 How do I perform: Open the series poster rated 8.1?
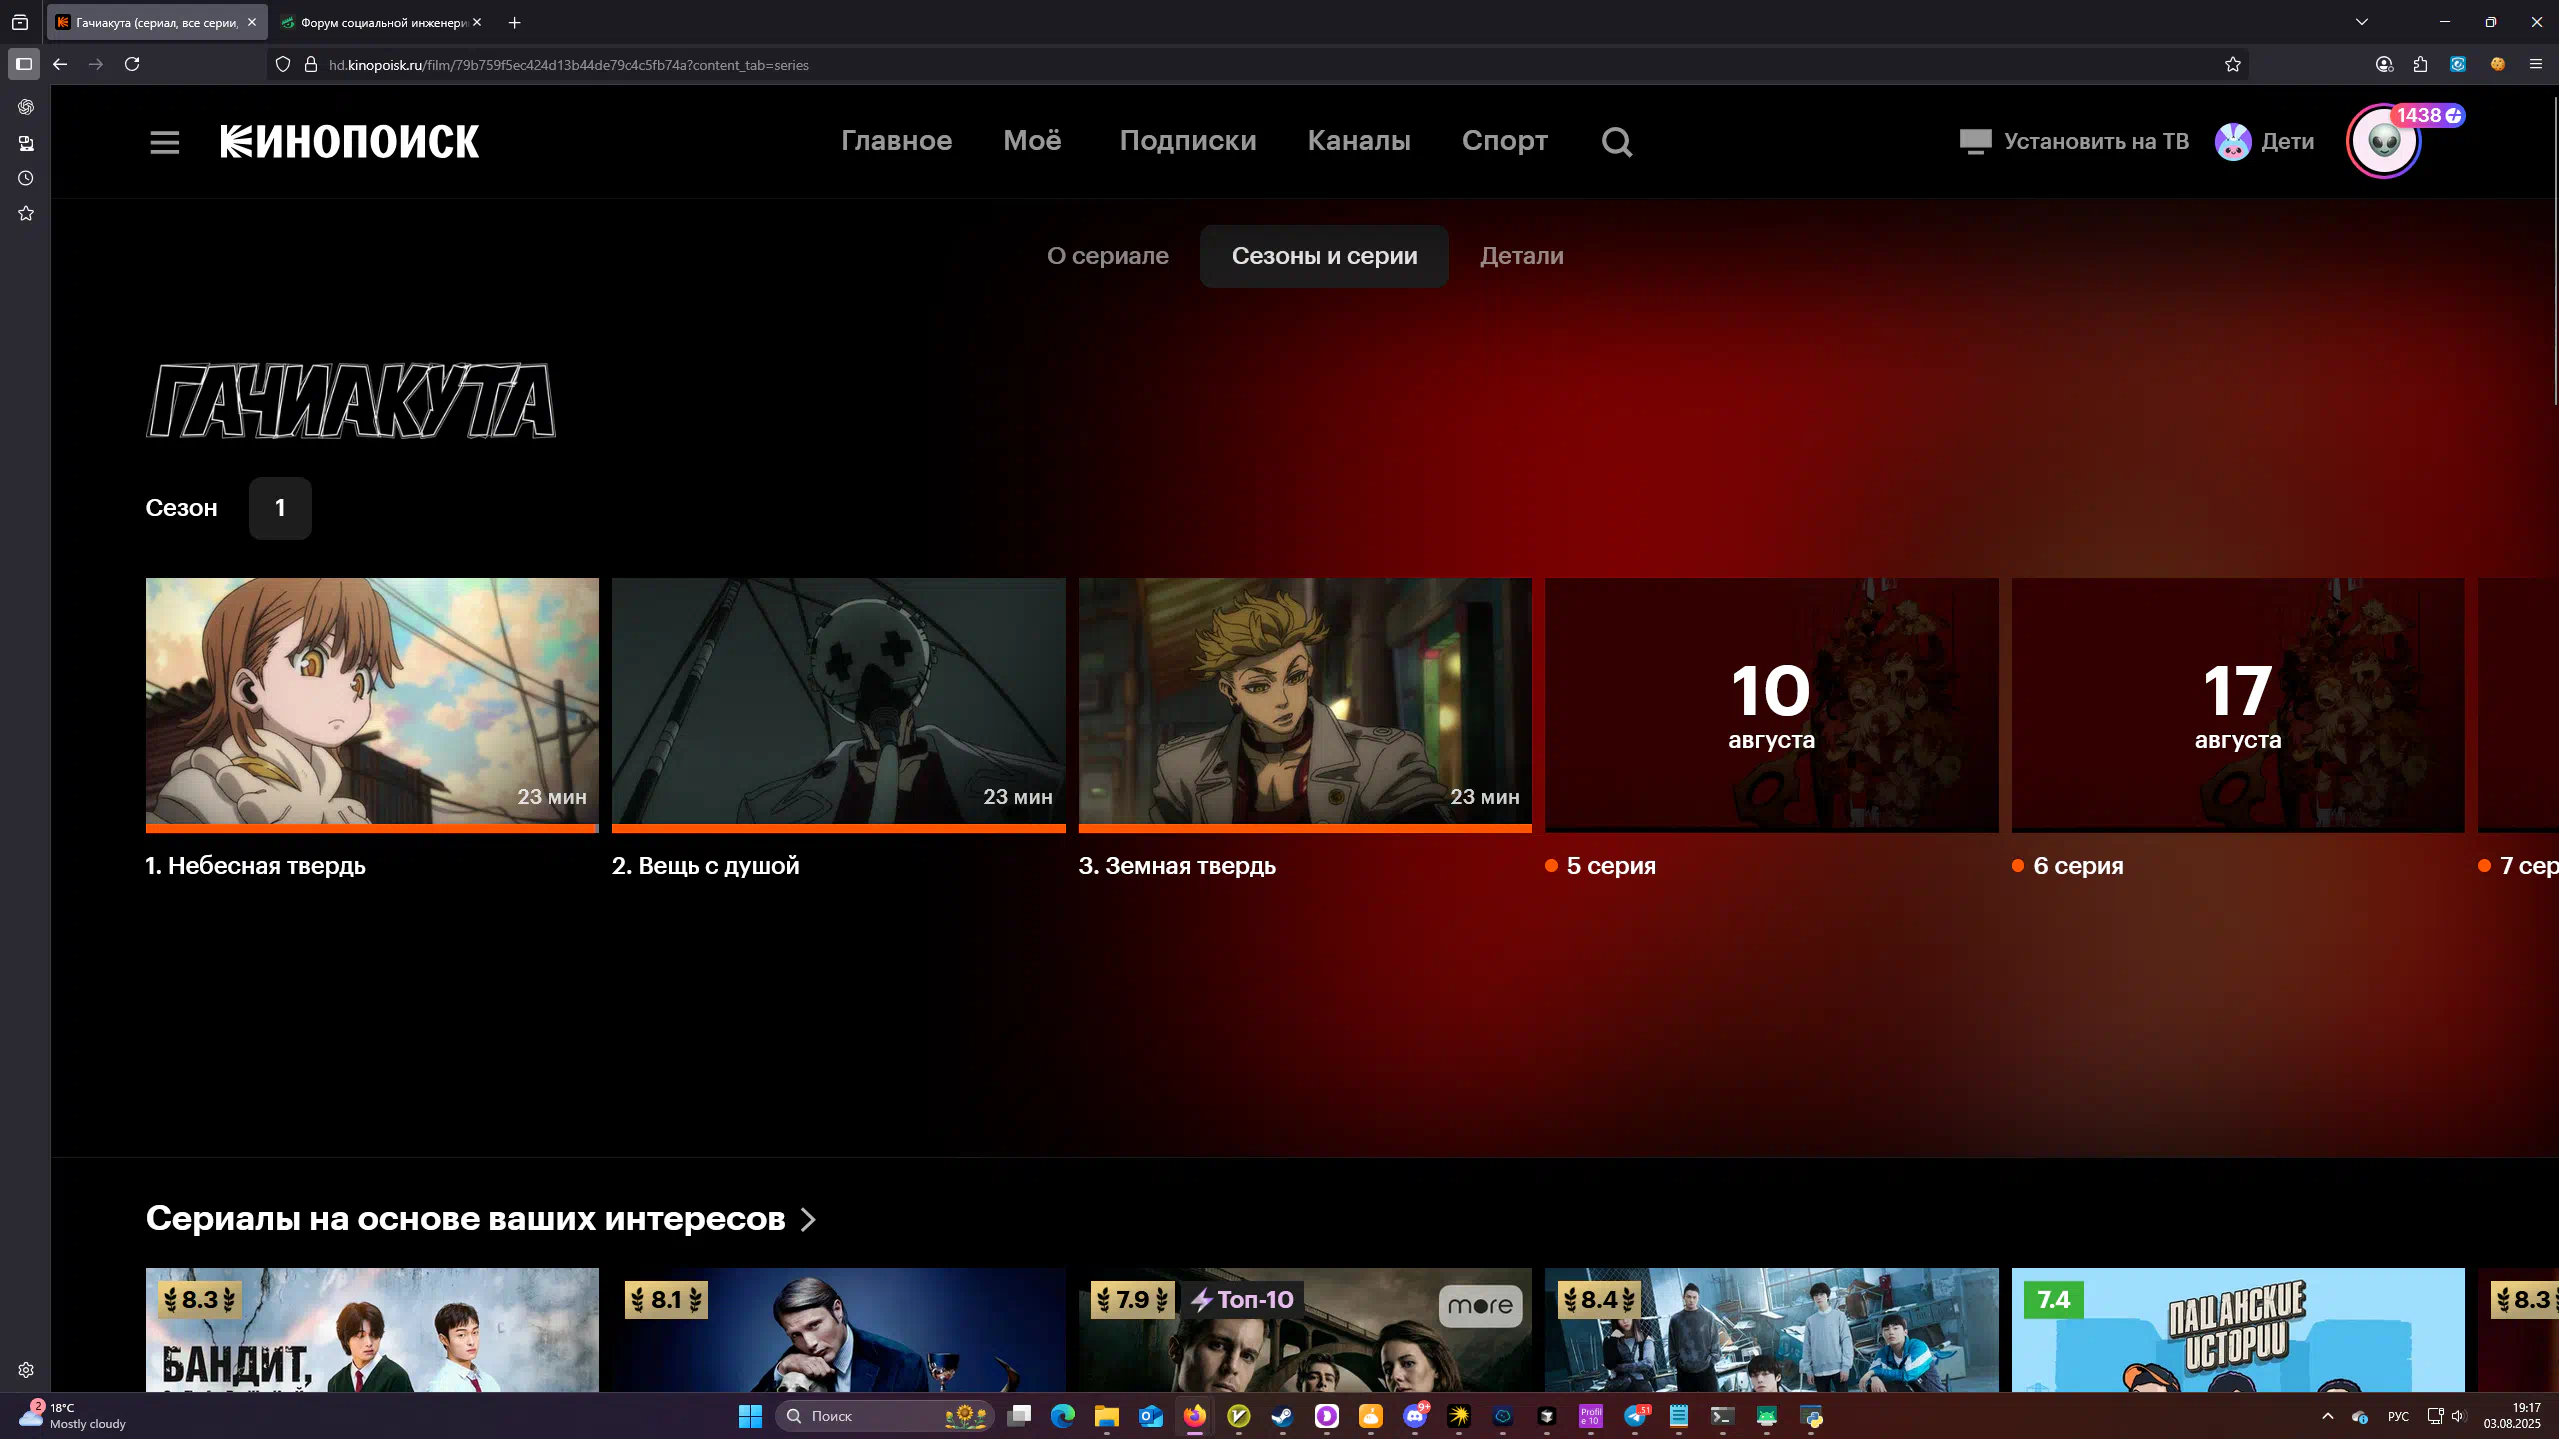pos(838,1330)
